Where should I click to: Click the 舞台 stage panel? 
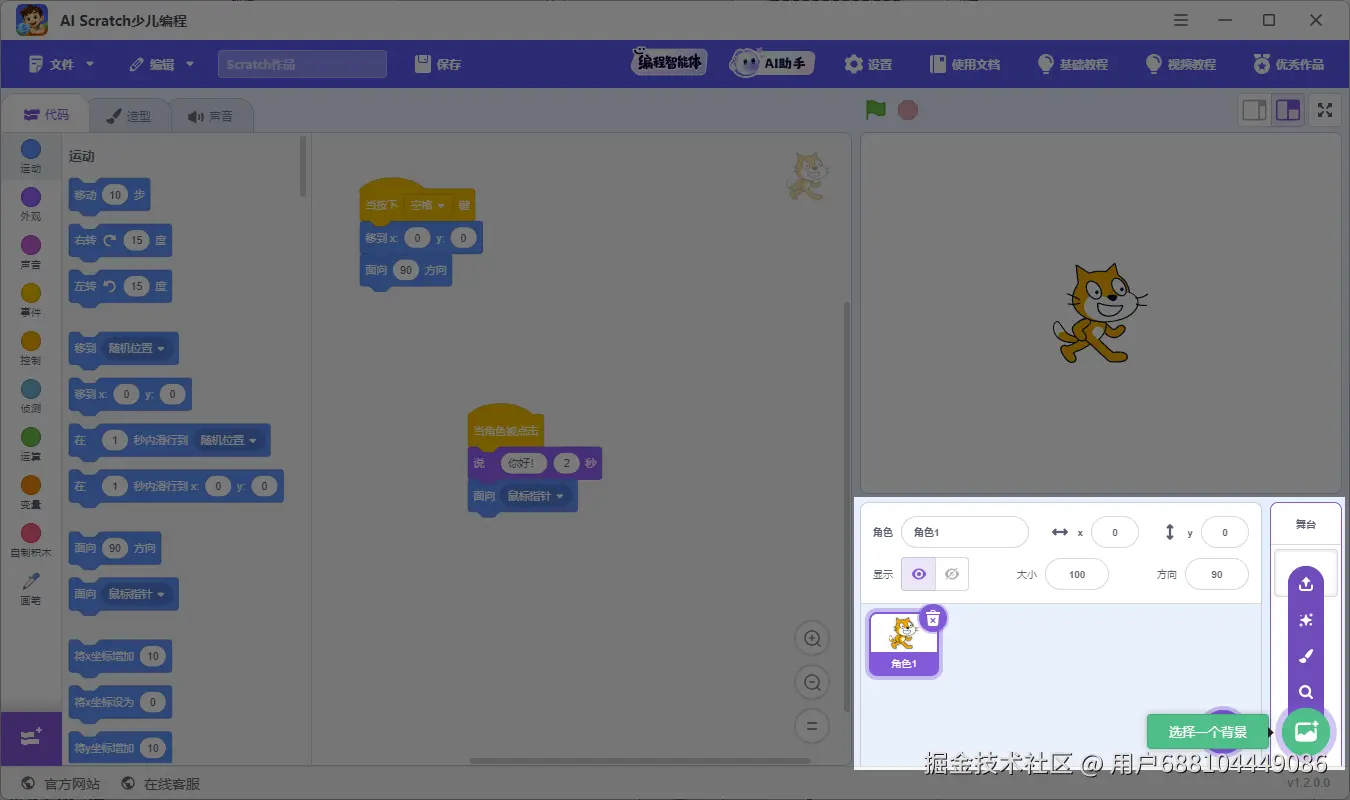pyautogui.click(x=1305, y=524)
